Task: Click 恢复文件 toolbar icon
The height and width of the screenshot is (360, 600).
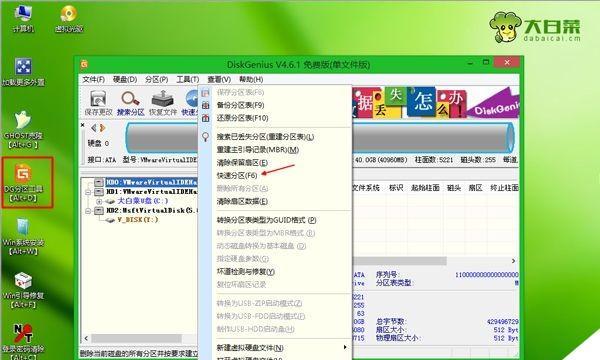Action: (163, 103)
